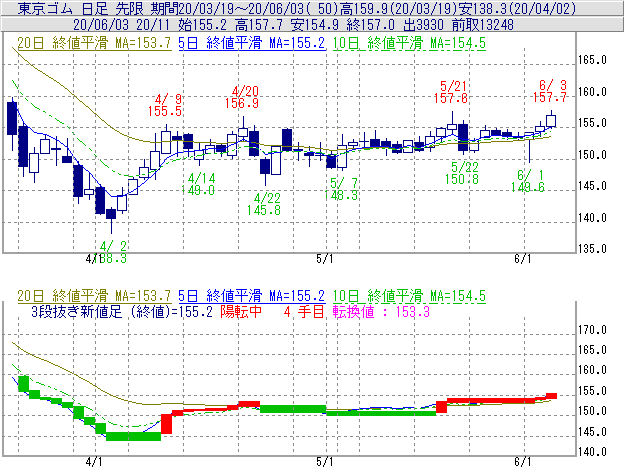Click the 転換値 : 153.3 text
Image resolution: width=624 pixels, height=474 pixels.
click(381, 311)
